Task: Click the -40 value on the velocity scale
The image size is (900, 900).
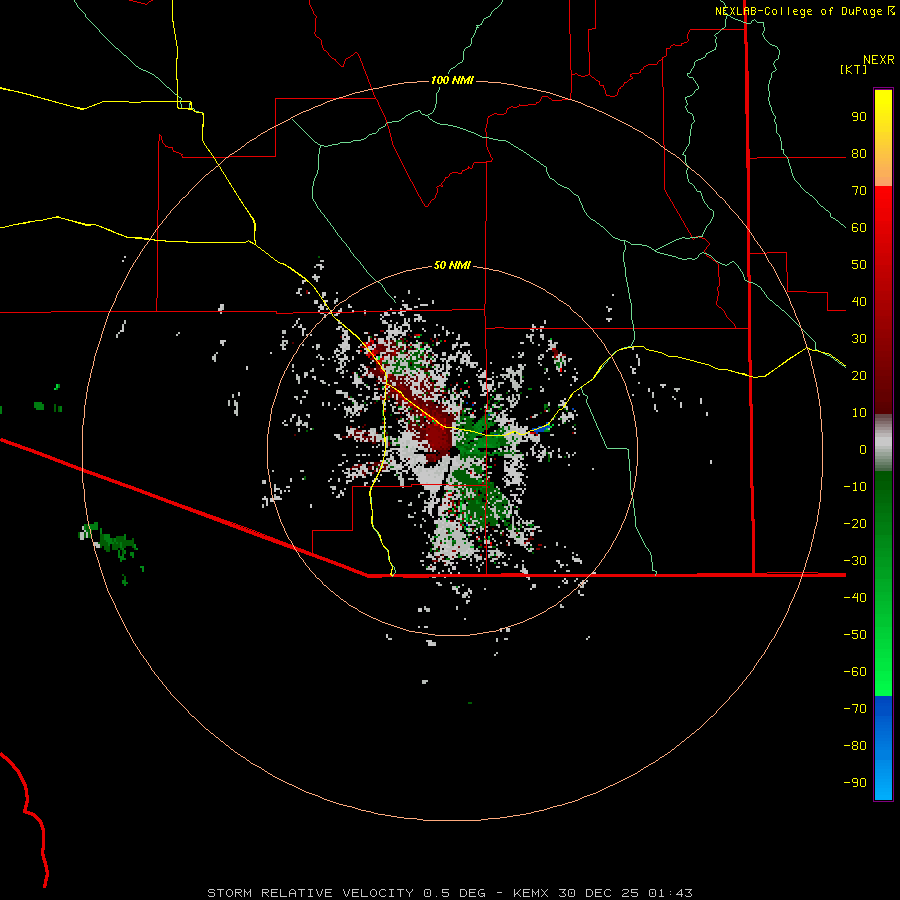Action: tap(855, 598)
